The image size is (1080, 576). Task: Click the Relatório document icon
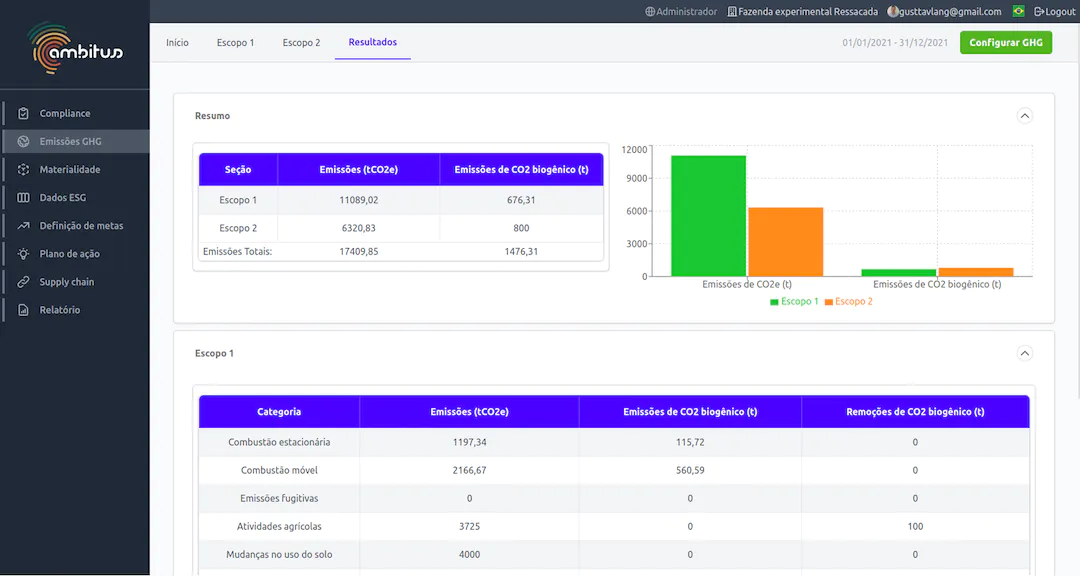point(24,310)
